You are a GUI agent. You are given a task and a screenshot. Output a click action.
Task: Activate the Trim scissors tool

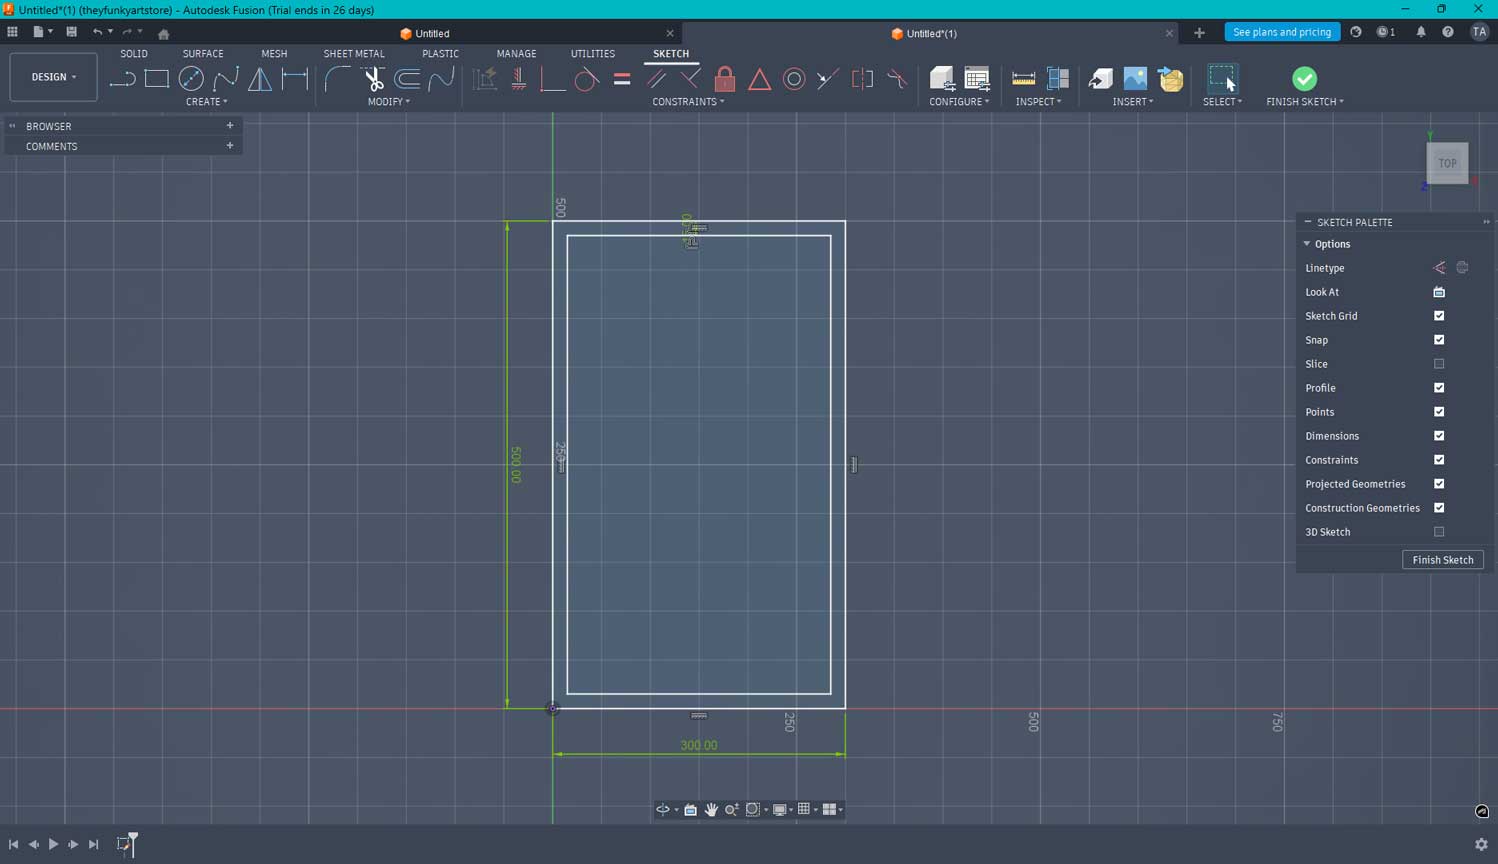pos(374,79)
